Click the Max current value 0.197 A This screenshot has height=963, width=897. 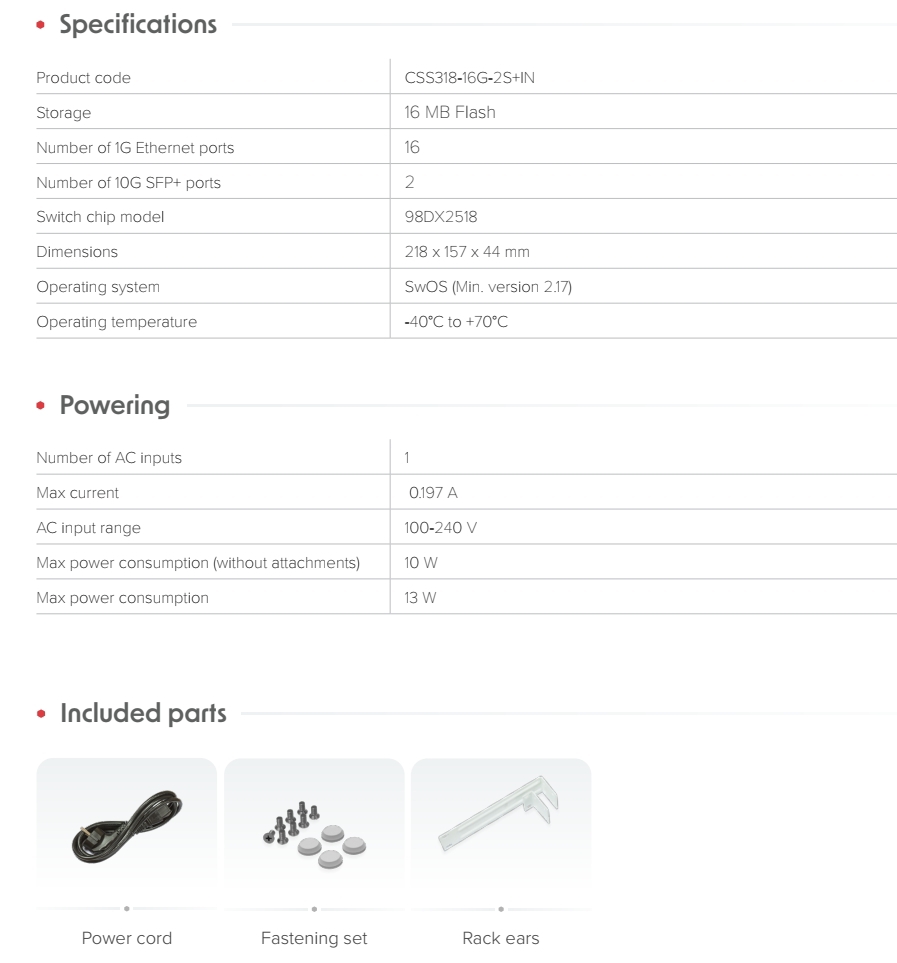point(433,493)
